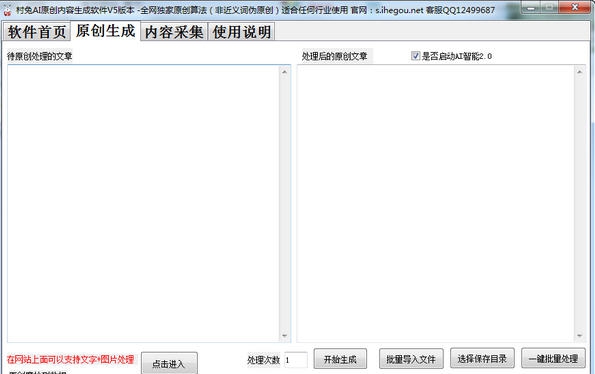The height and width of the screenshot is (374, 595).
Task: Maximize the window
Action: pyautogui.click(x=550, y=7)
